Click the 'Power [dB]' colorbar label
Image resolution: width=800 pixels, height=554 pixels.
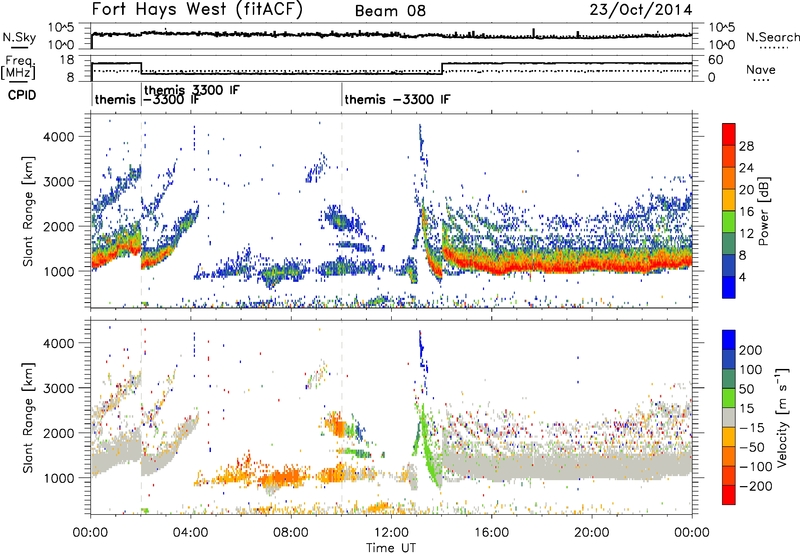click(764, 211)
